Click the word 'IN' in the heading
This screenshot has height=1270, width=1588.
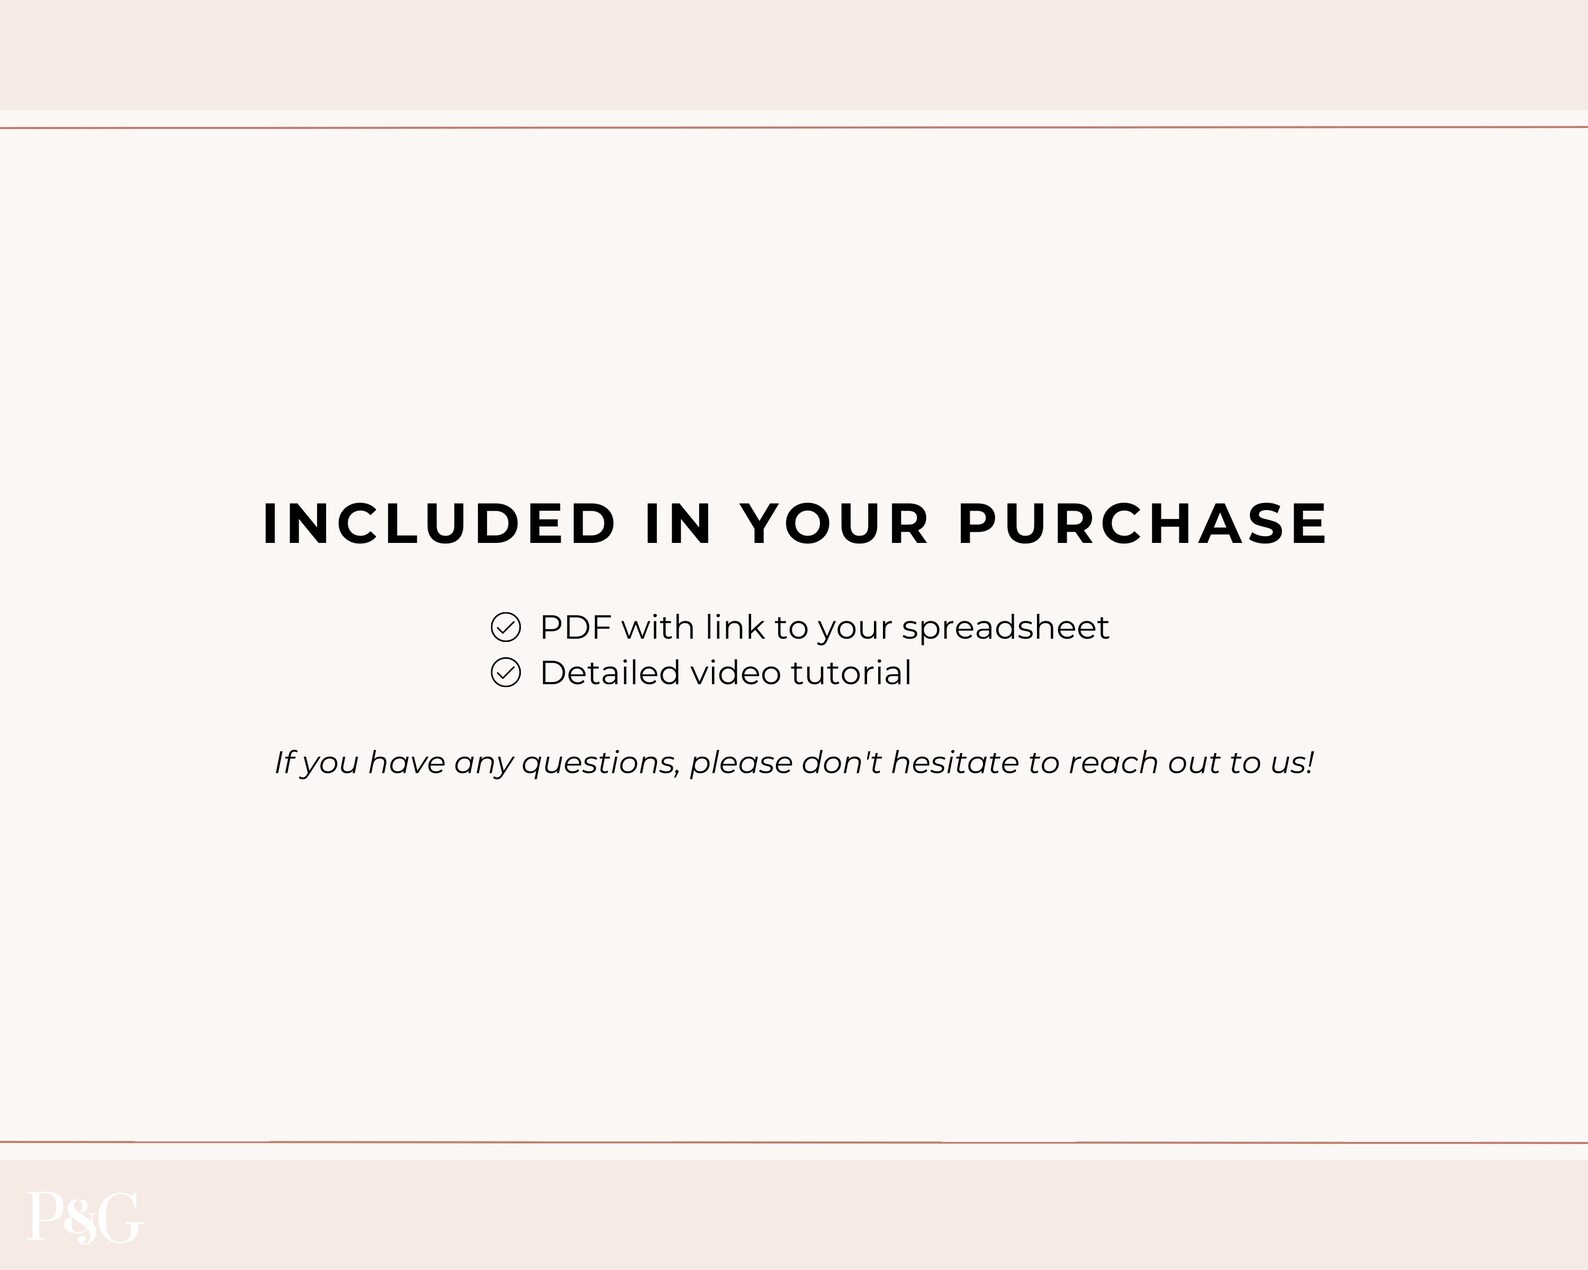(x=678, y=524)
